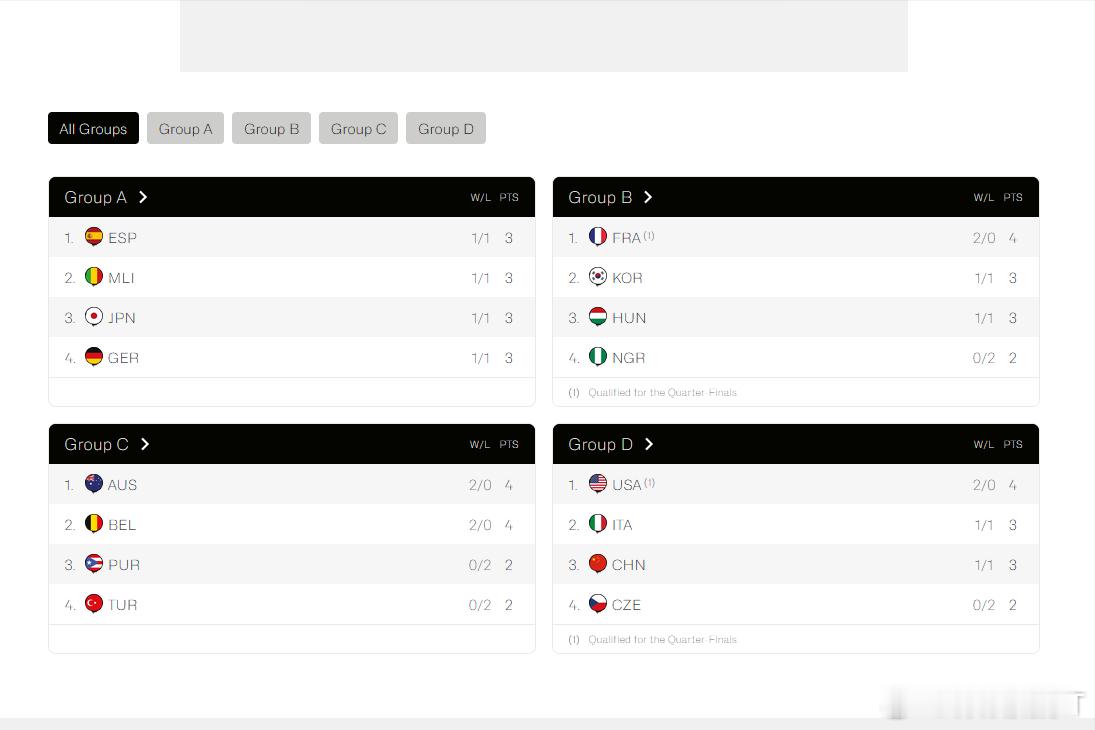Open the GER team link
The height and width of the screenshot is (730, 1095).
(124, 358)
